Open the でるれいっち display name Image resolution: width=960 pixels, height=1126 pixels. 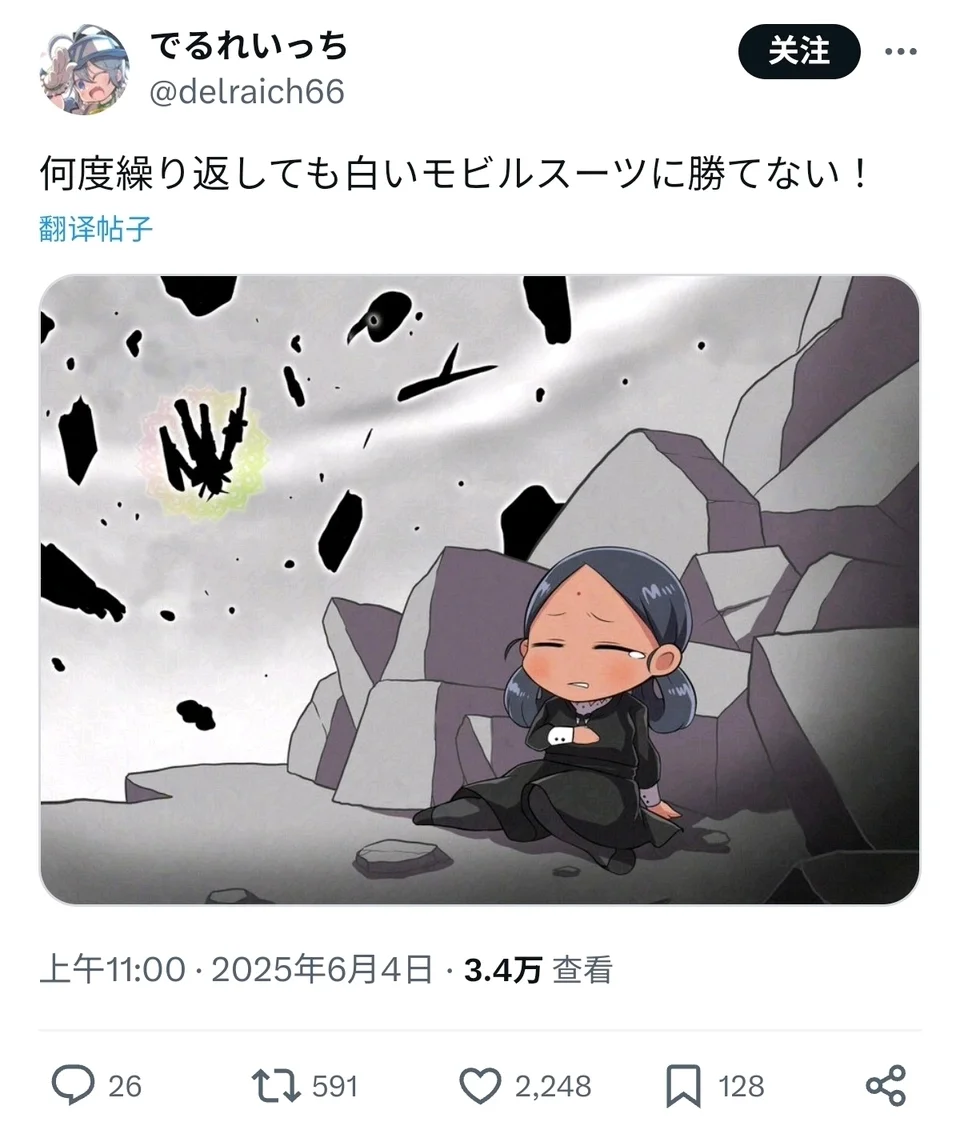[x=249, y=46]
